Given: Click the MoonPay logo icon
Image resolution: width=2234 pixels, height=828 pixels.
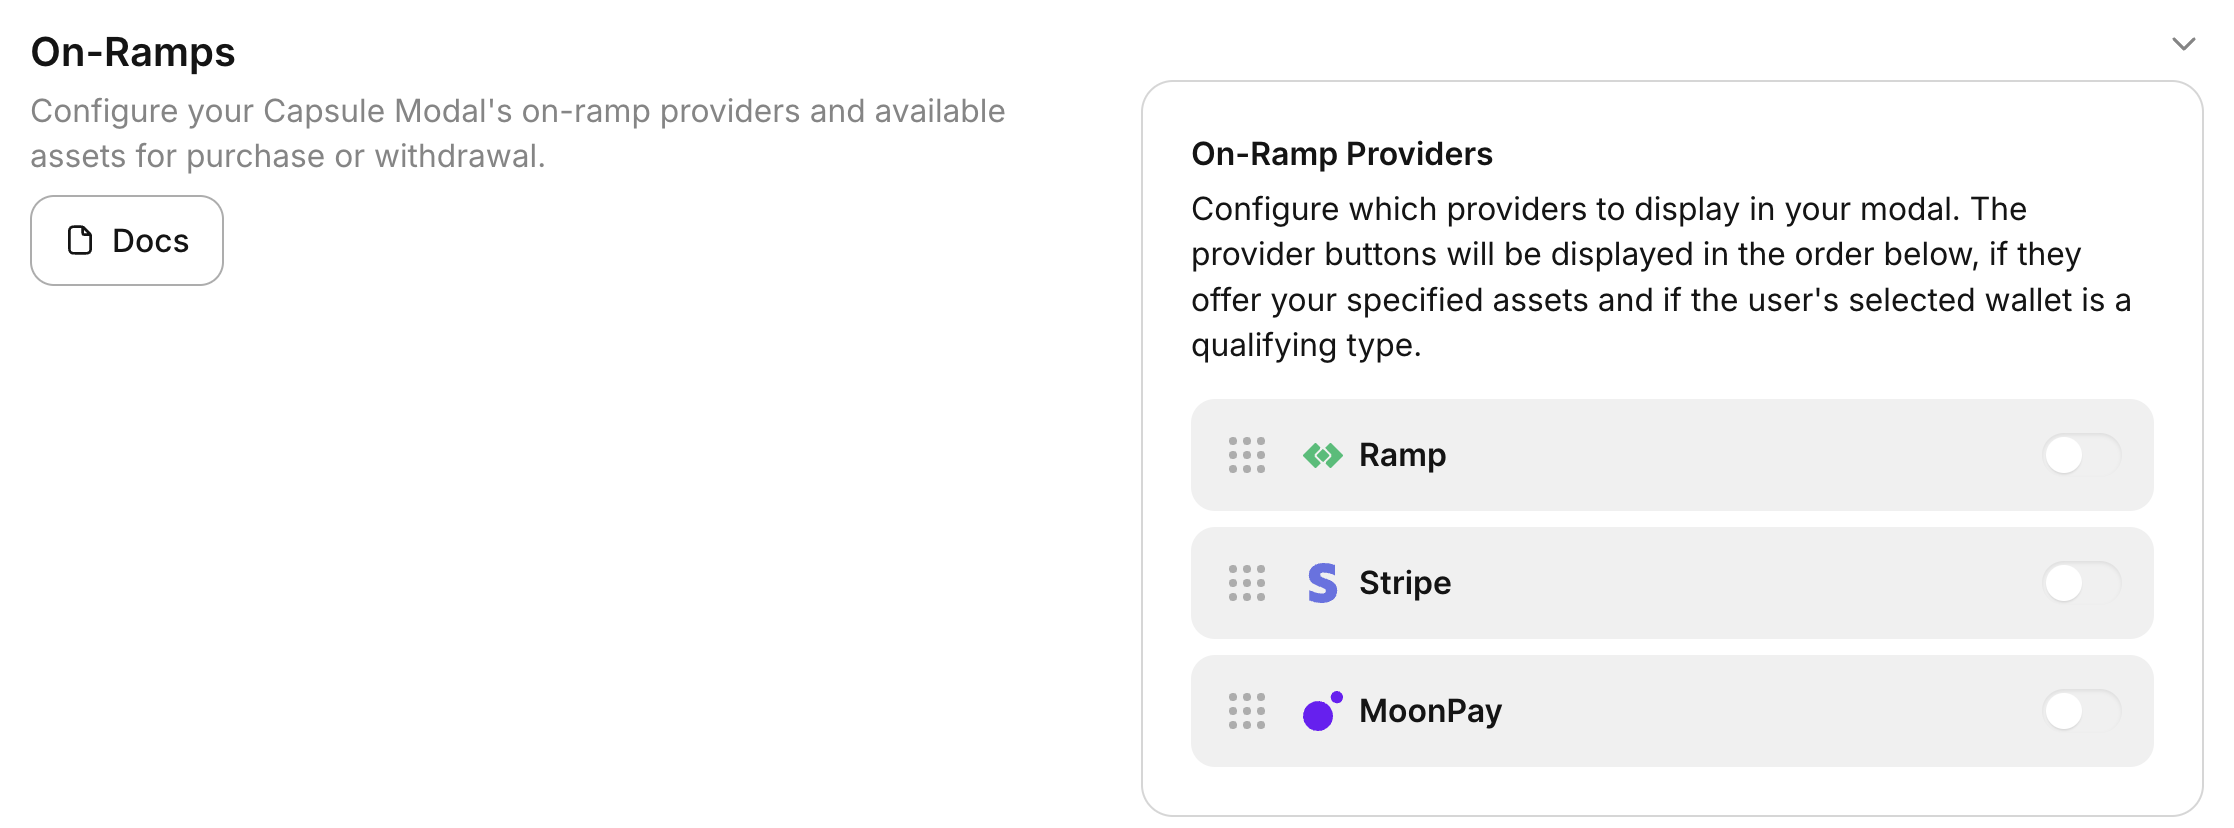Looking at the screenshot, I should click(x=1320, y=711).
